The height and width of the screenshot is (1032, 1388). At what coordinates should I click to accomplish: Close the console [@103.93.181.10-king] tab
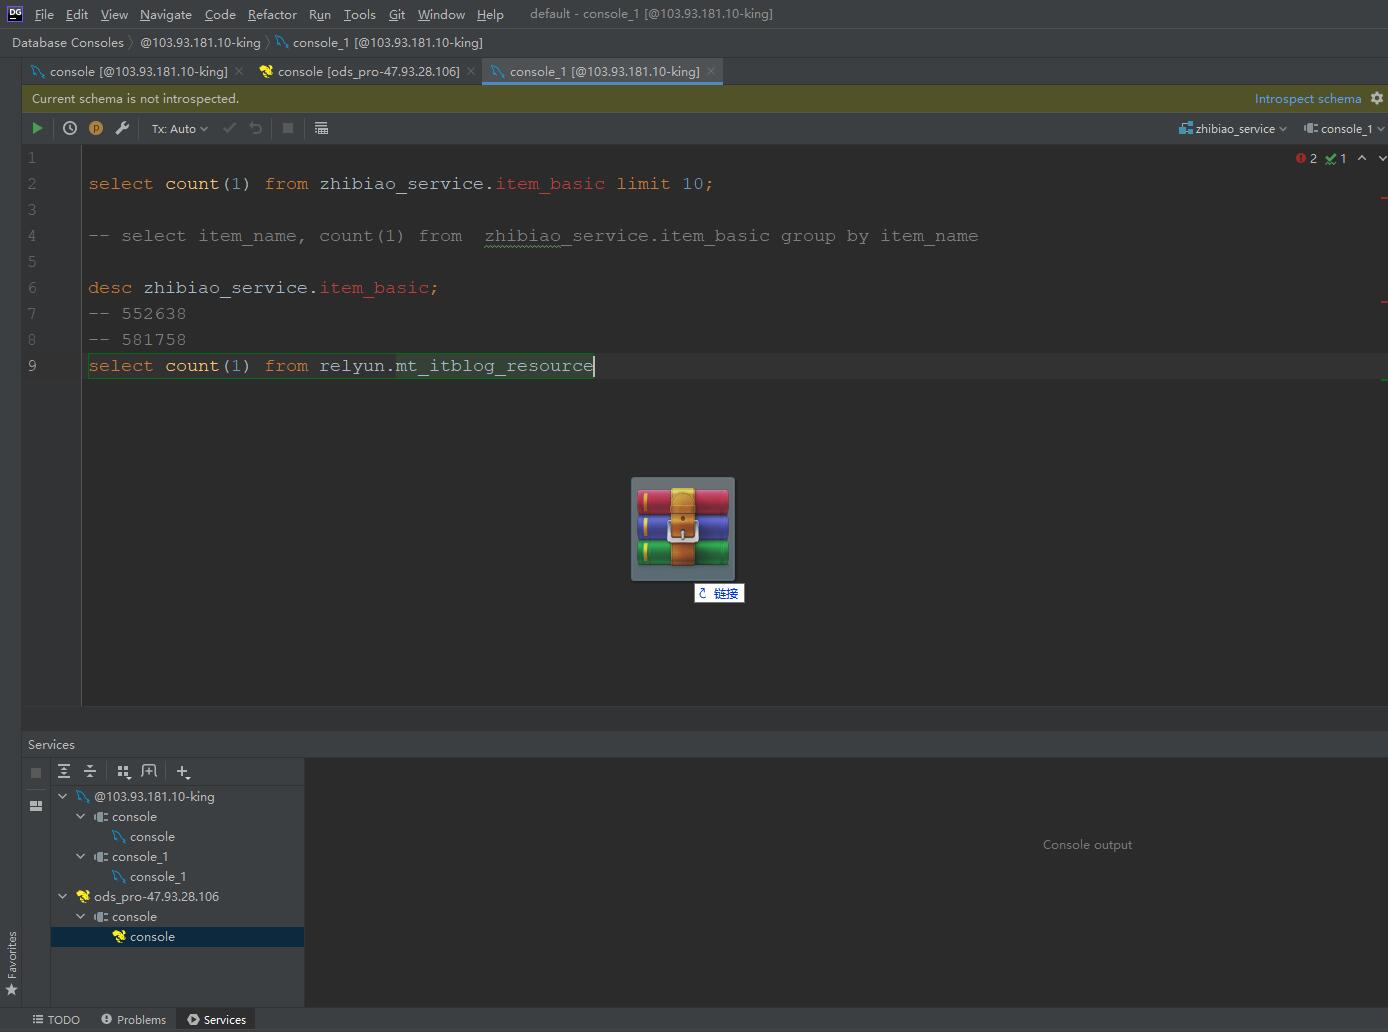(x=239, y=71)
